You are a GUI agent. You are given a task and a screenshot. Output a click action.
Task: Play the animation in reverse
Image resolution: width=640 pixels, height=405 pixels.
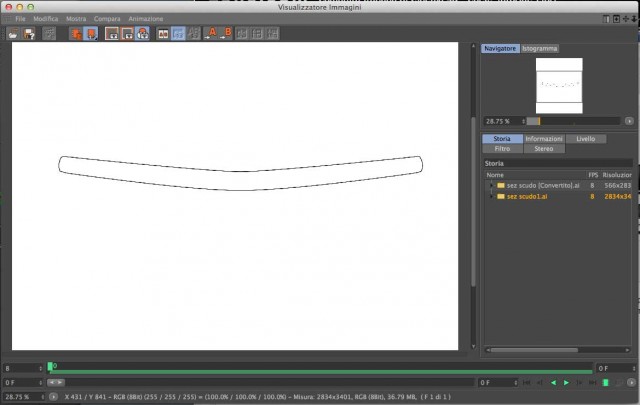(553, 383)
